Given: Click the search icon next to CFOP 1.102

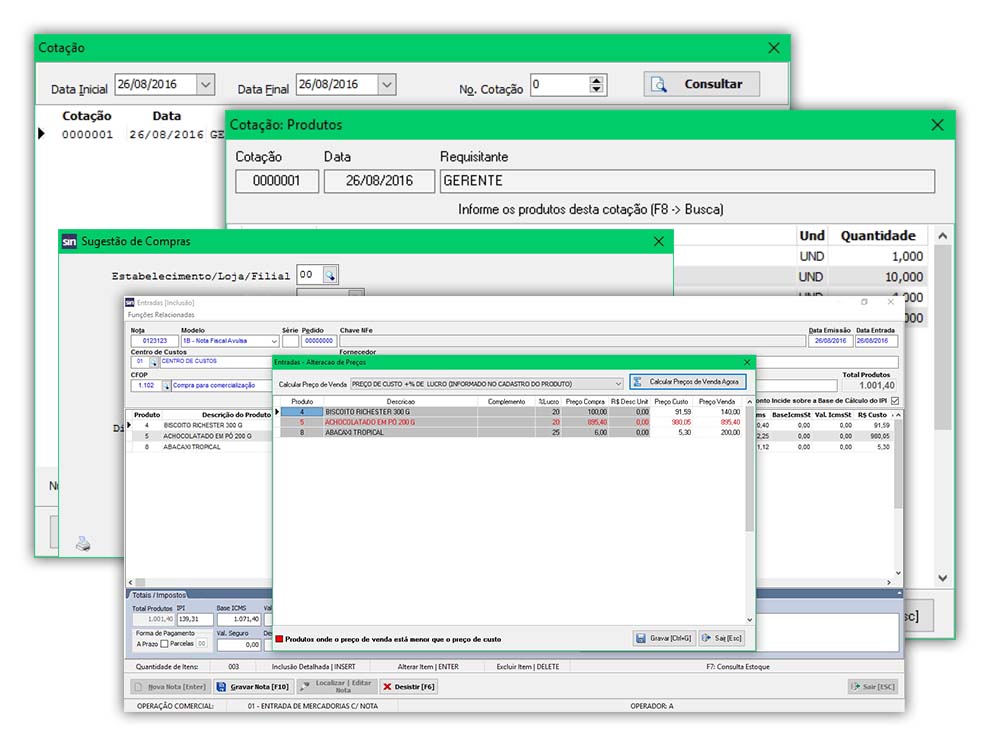Looking at the screenshot, I should (x=167, y=385).
